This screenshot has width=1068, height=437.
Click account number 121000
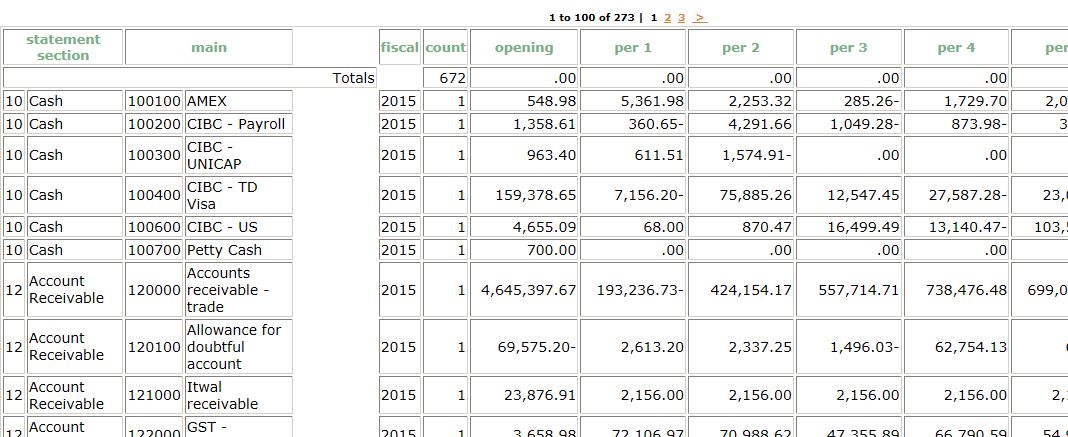[x=155, y=395]
